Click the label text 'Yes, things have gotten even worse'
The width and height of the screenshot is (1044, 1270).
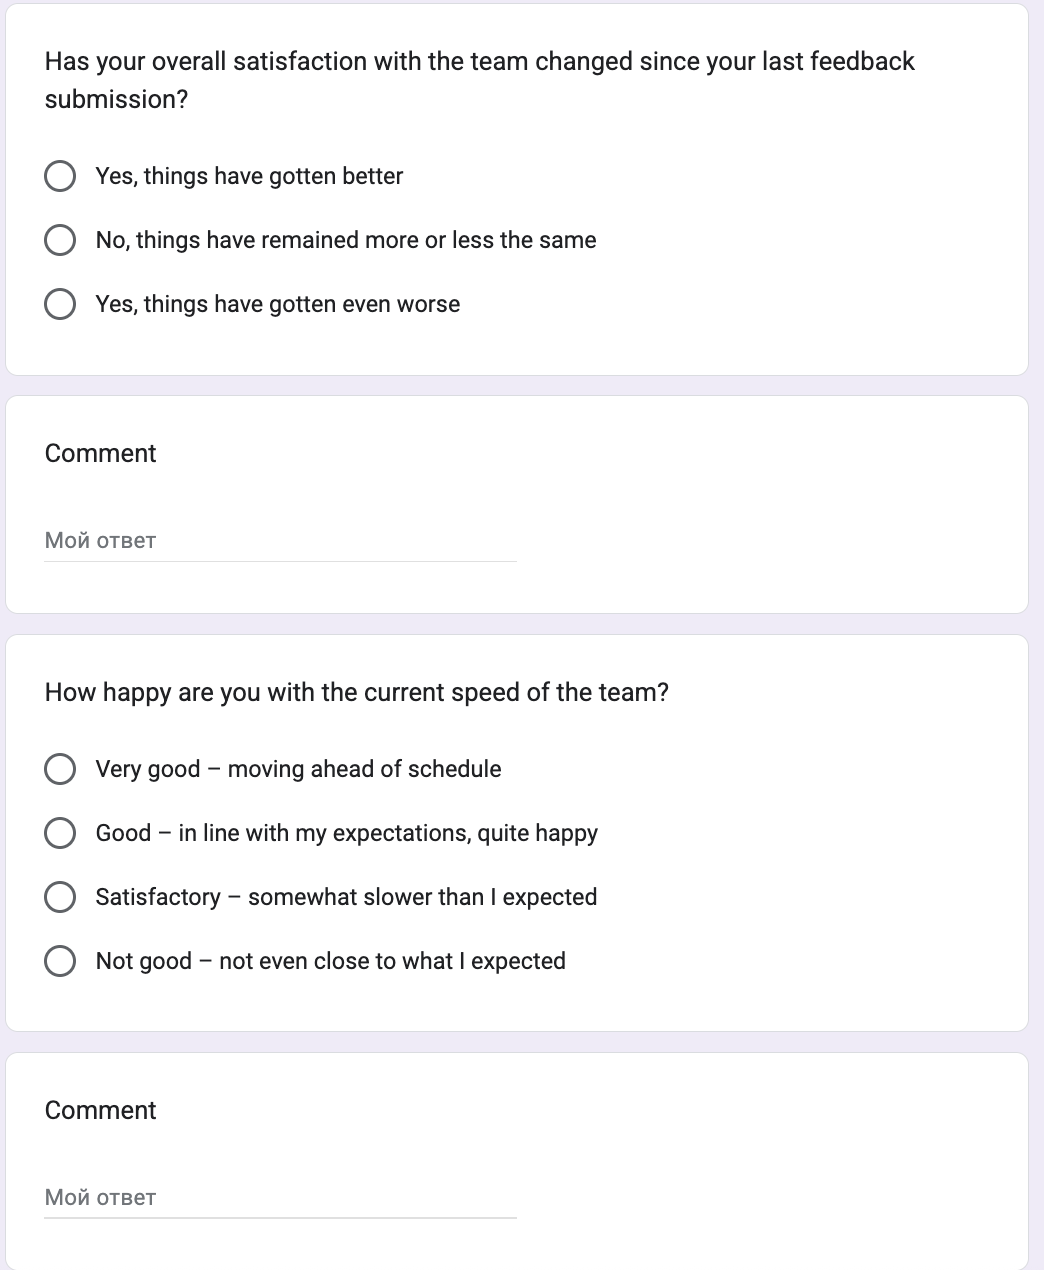click(278, 304)
